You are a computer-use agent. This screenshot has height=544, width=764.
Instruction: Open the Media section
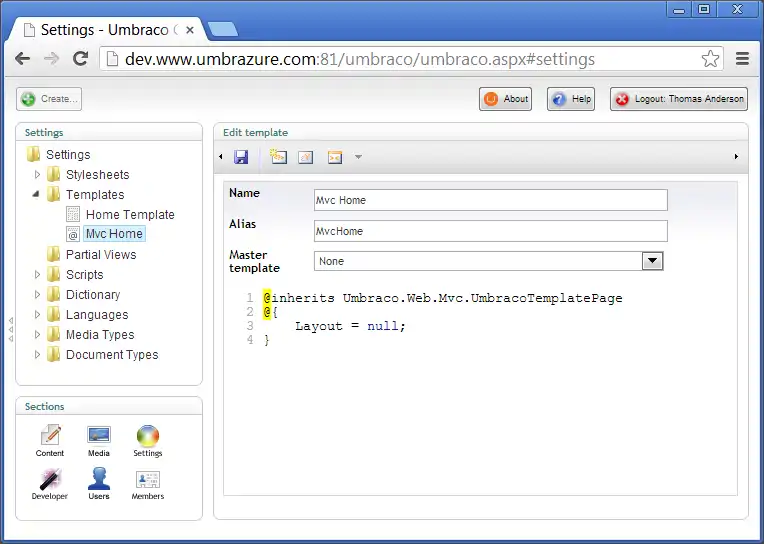pyautogui.click(x=99, y=441)
